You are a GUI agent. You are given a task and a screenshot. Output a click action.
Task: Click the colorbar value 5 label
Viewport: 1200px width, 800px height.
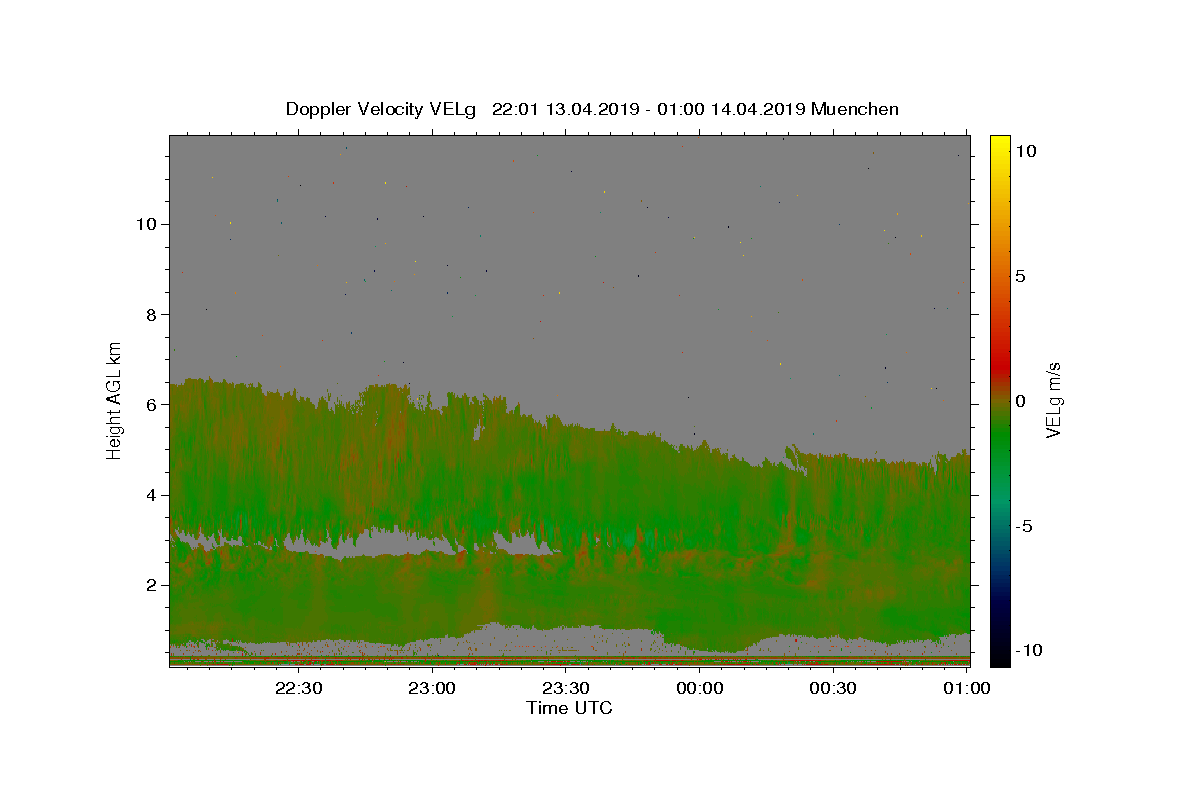[x=1020, y=276]
